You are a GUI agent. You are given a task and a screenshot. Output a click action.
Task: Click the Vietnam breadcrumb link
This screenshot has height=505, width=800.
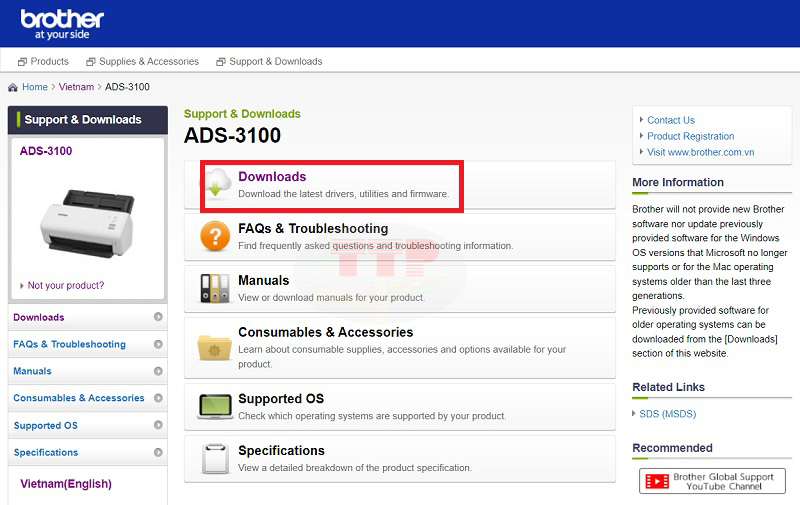[x=76, y=87]
